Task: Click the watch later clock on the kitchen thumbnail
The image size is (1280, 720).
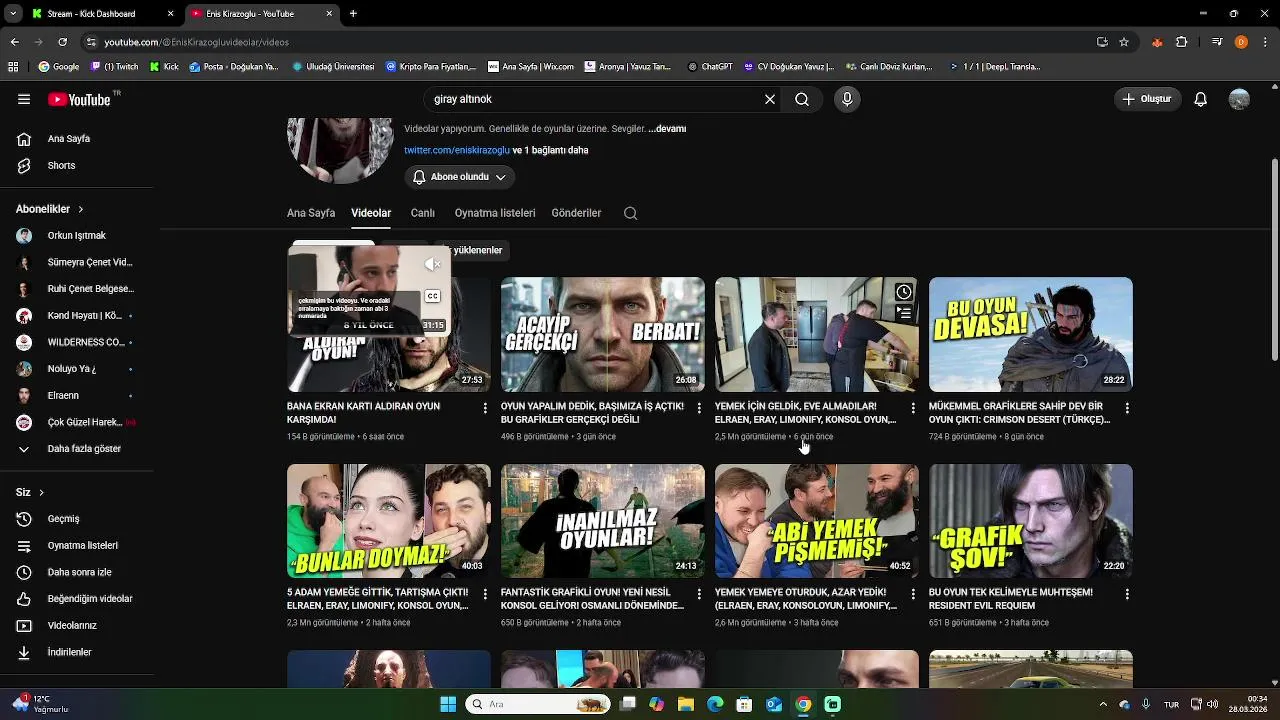Action: (903, 292)
